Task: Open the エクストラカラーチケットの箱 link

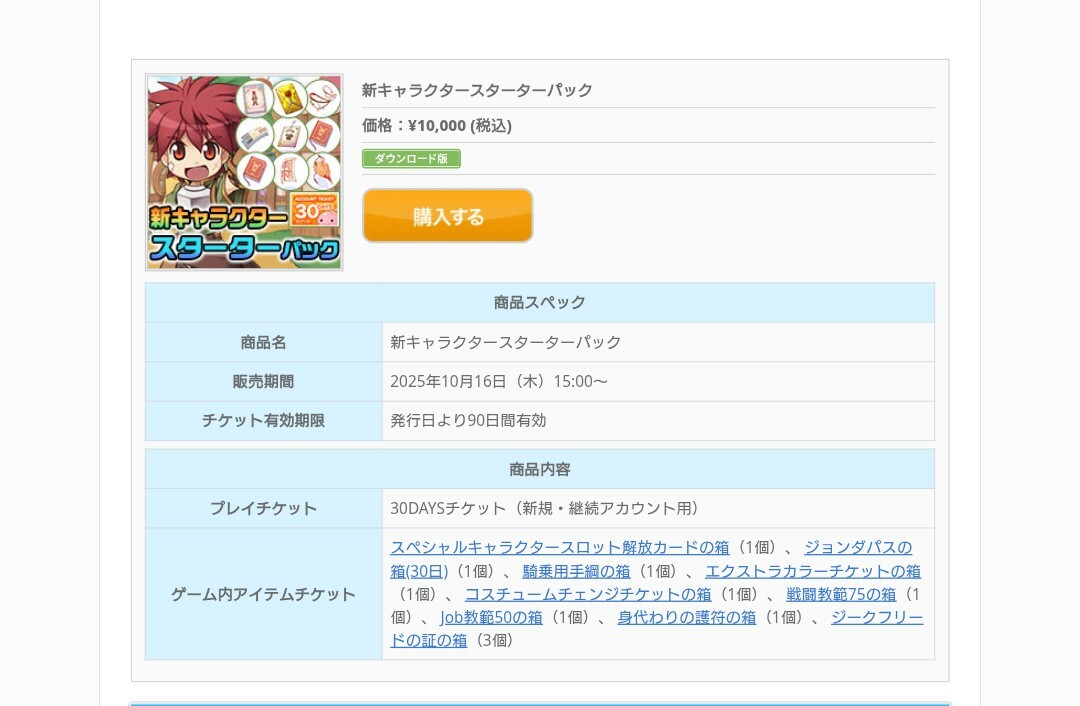Action: 813,571
